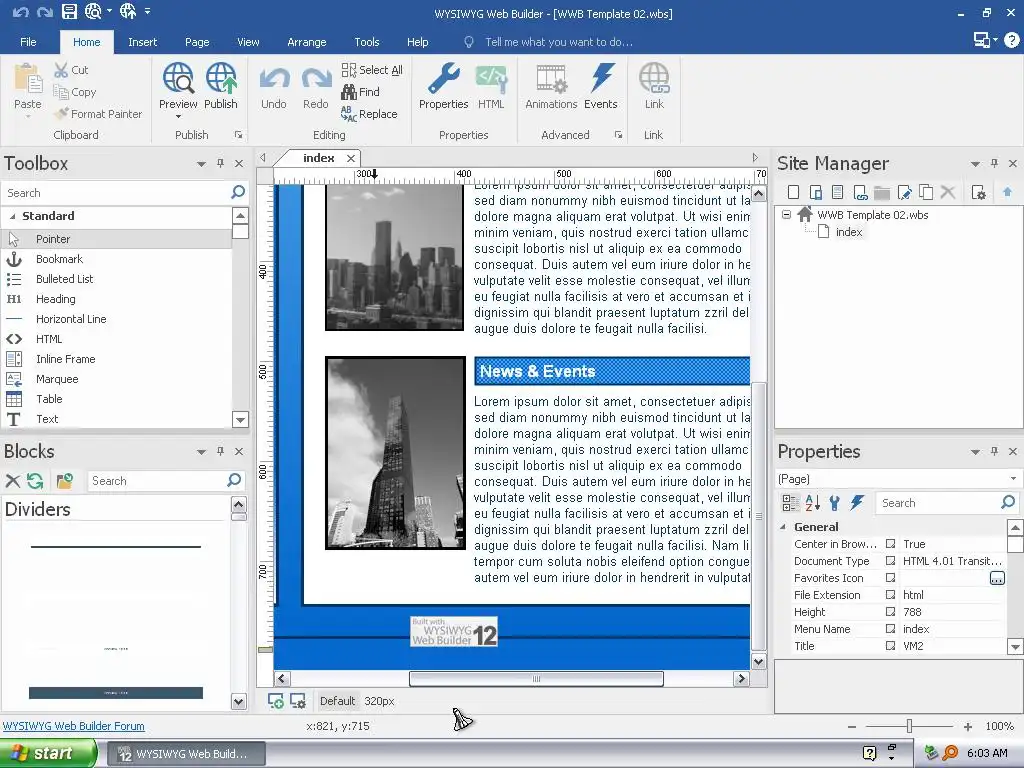
Task: Toggle marker next to File Extension
Action: (x=890, y=595)
